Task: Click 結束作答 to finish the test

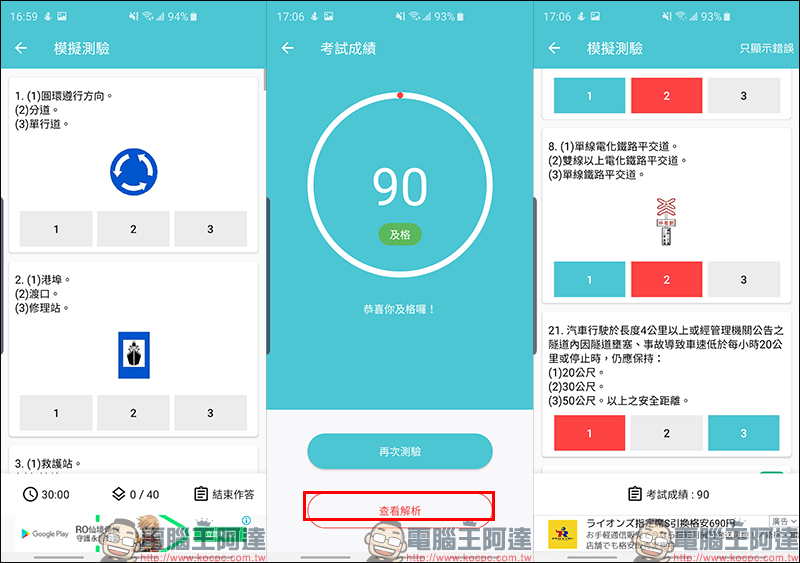Action: 224,494
